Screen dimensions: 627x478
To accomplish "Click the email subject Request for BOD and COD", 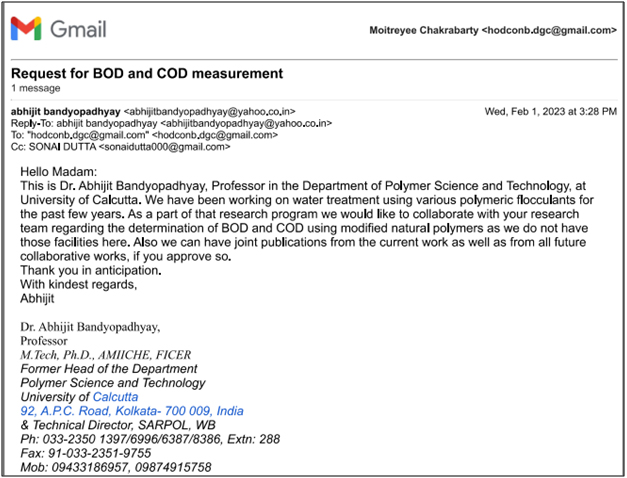I will 147,73.
